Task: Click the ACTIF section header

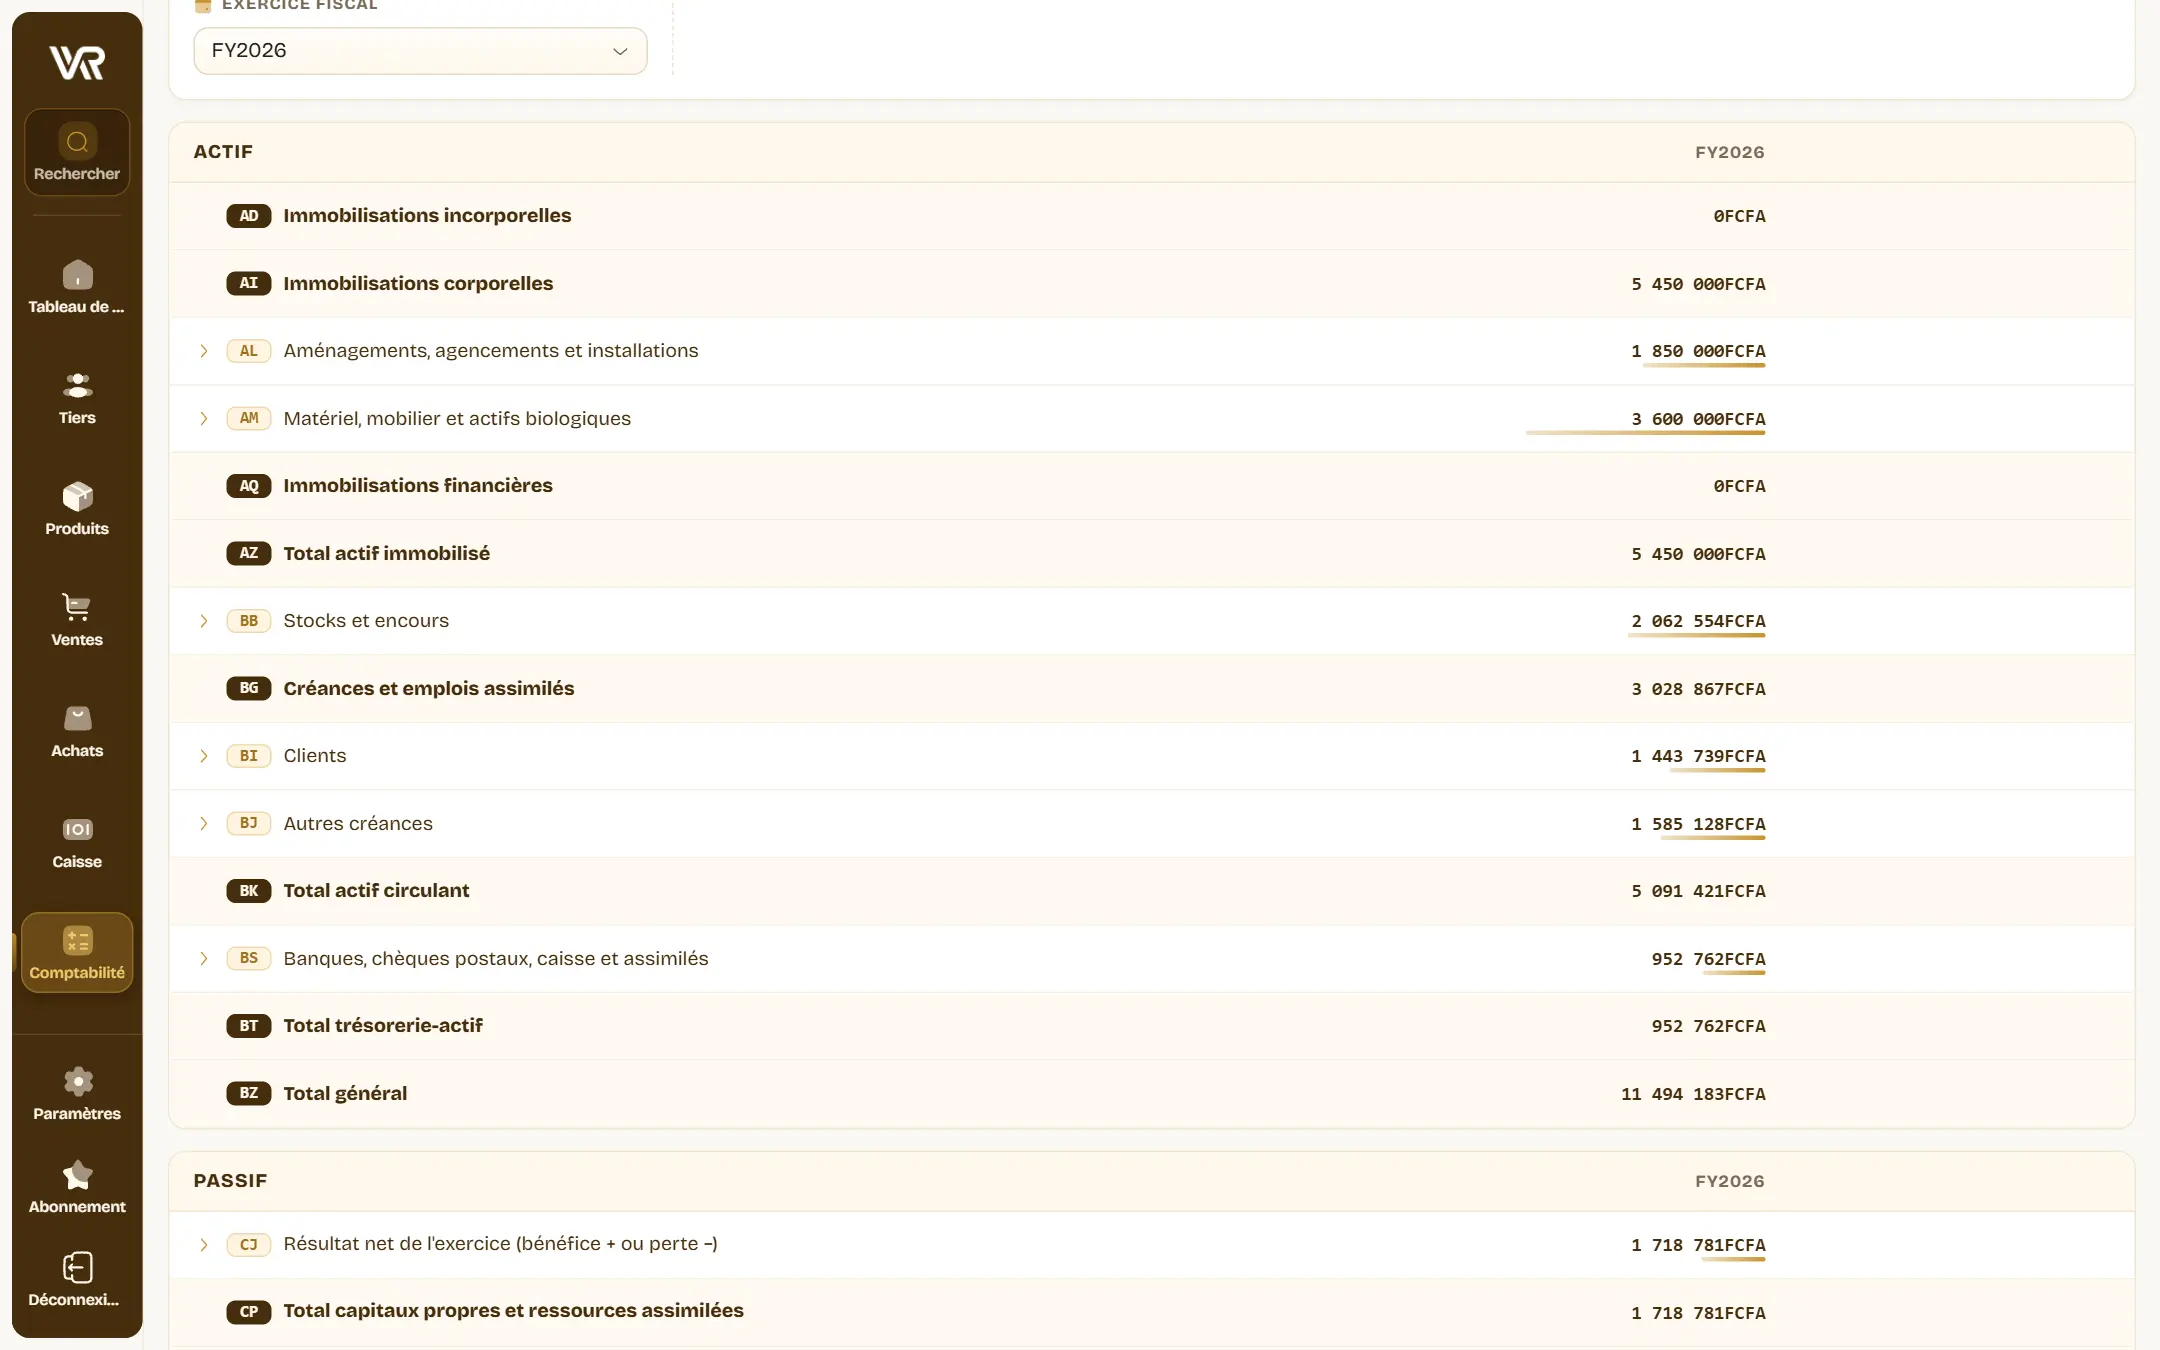Action: coord(223,152)
